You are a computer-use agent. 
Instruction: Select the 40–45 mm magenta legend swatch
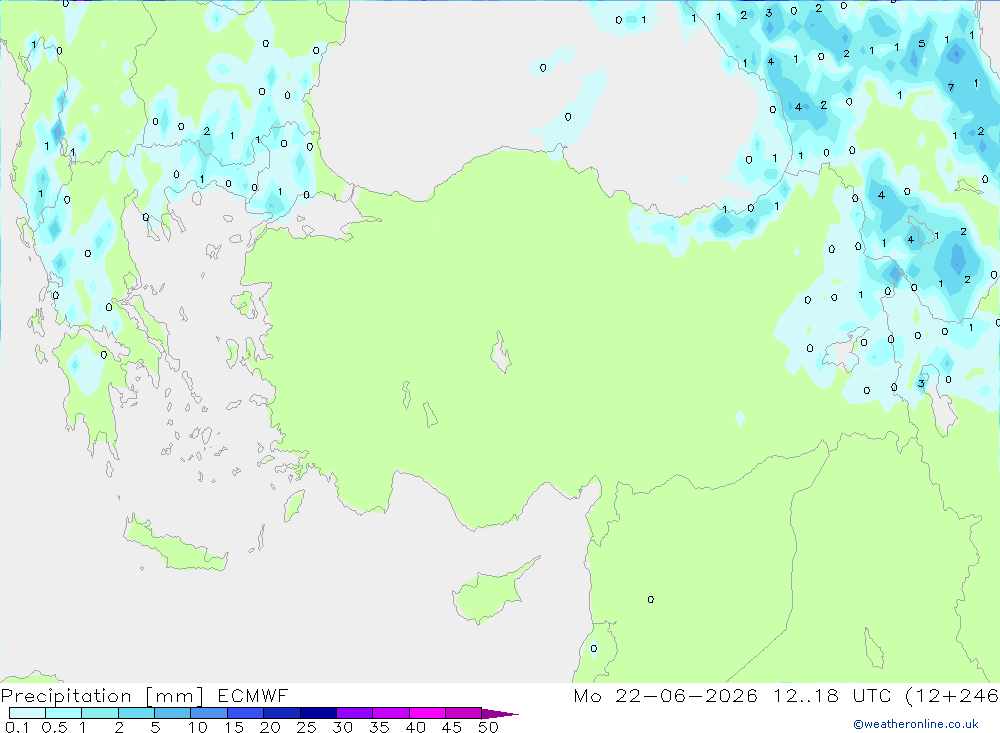tap(427, 713)
